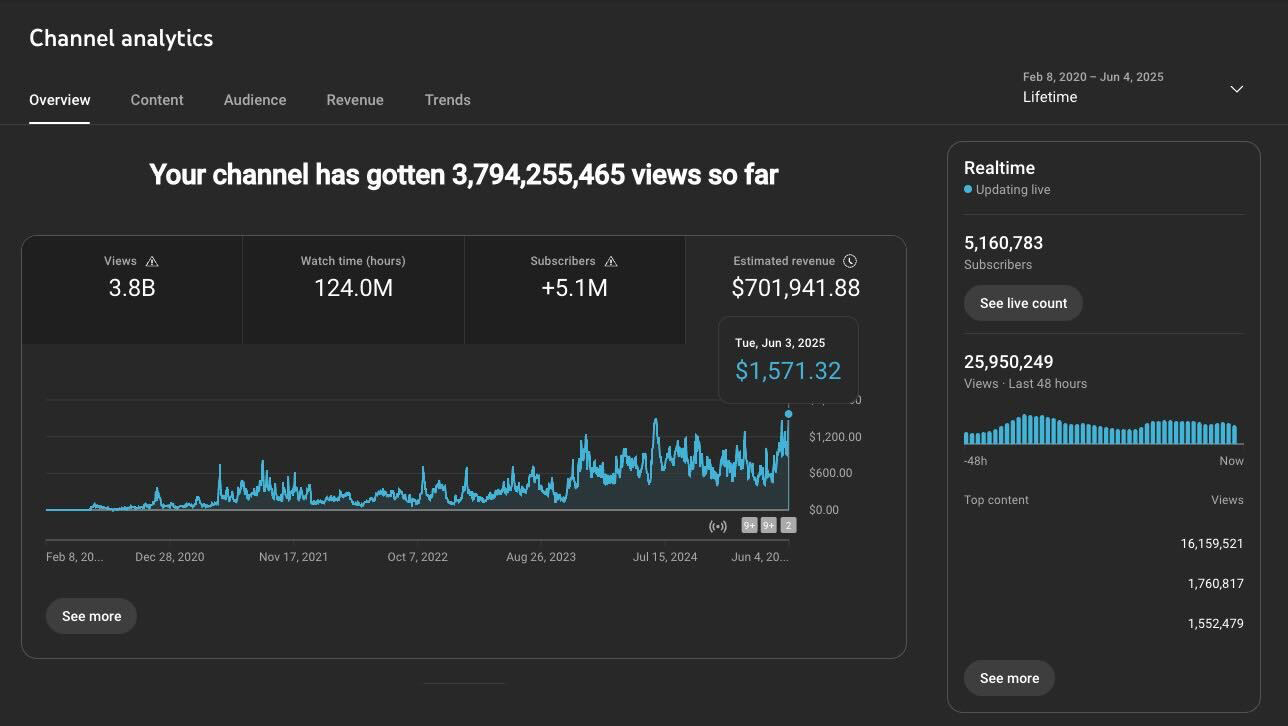1288x726 pixels.
Task: Open the Overview tab
Action: click(x=59, y=100)
